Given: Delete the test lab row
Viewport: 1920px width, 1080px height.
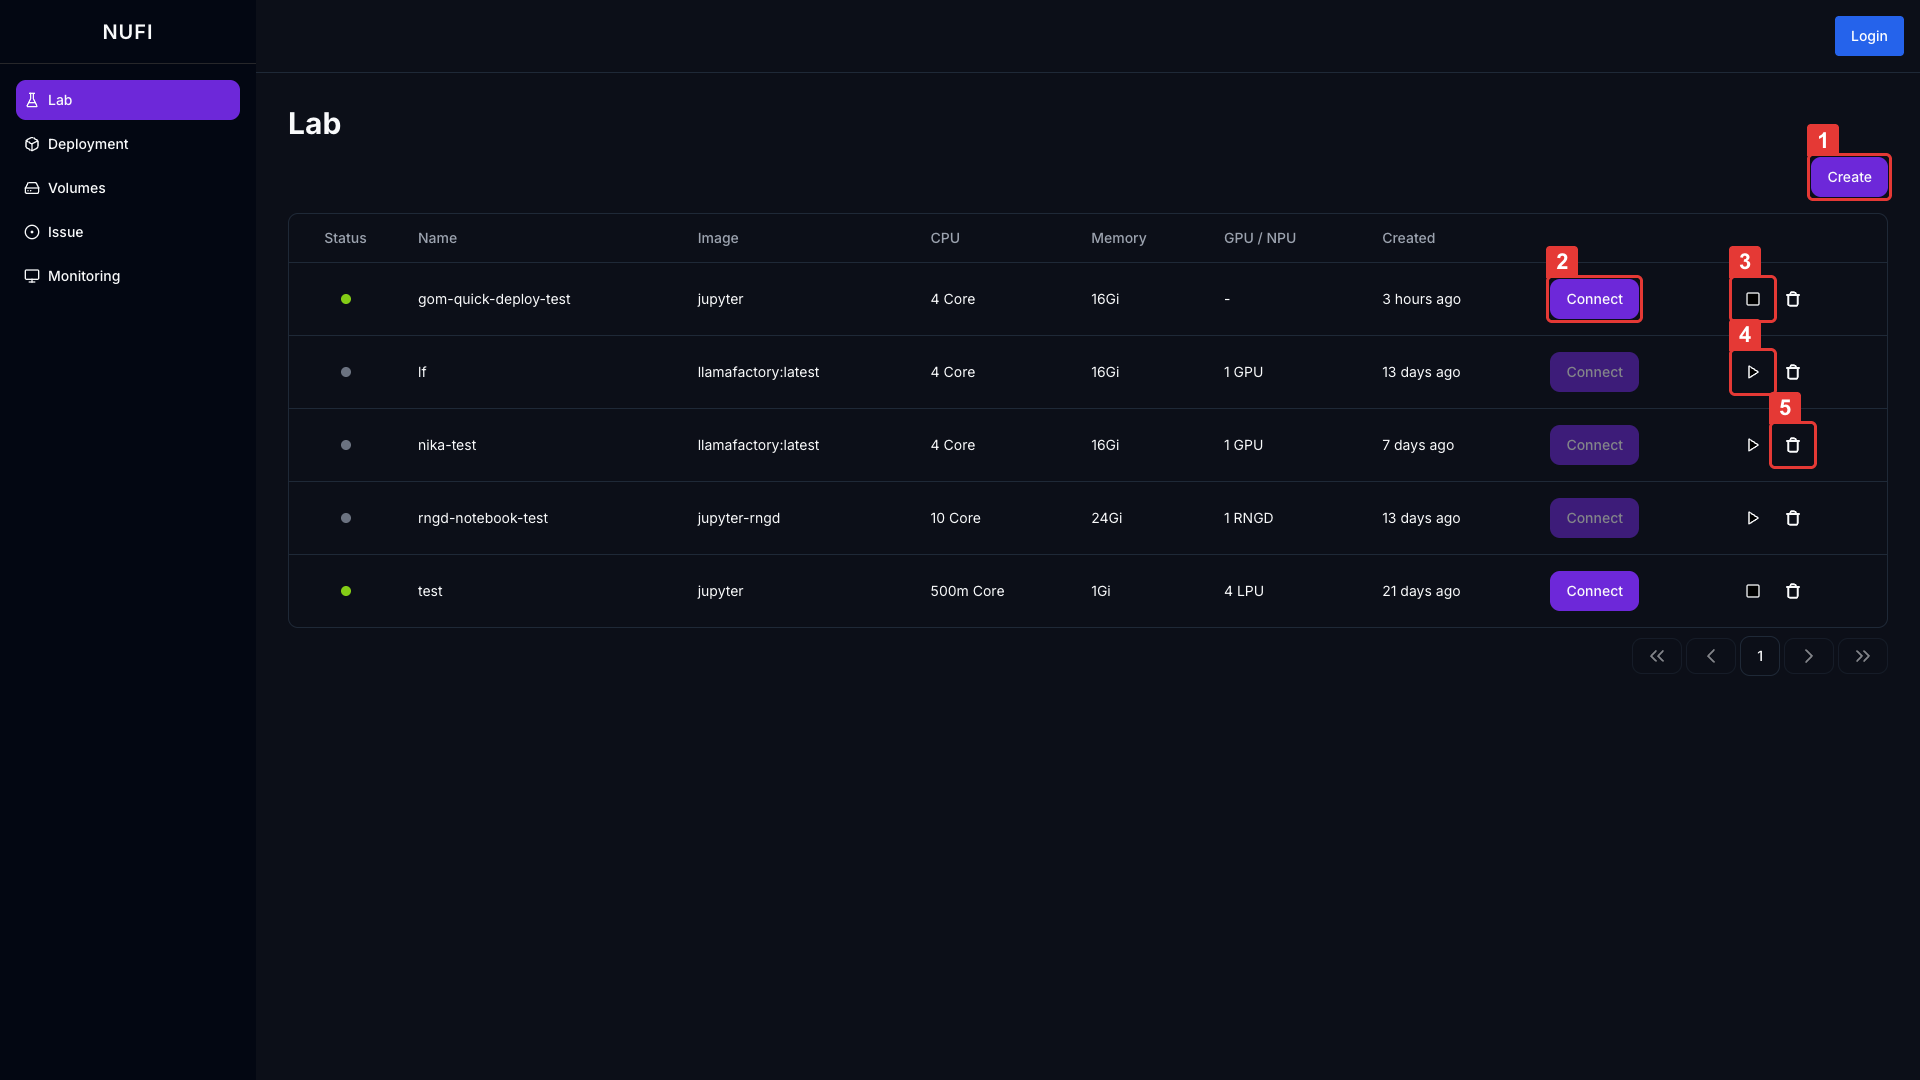Looking at the screenshot, I should (1792, 591).
